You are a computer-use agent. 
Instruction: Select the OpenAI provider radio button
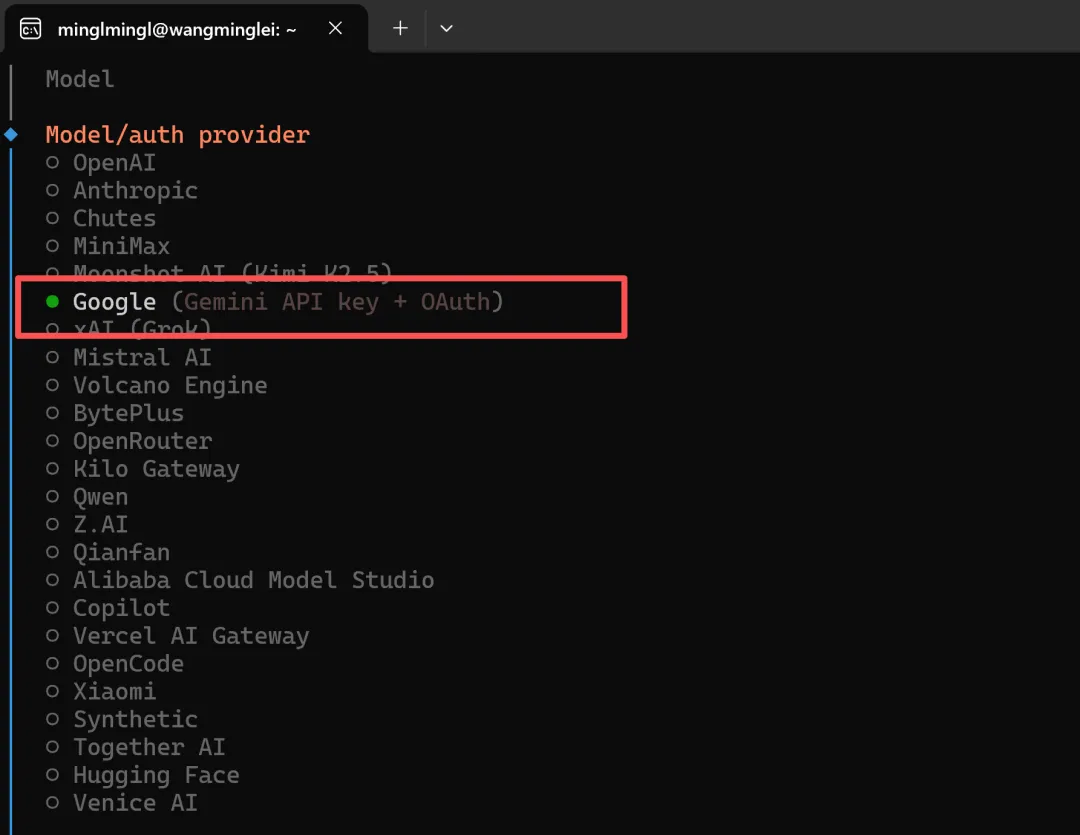click(x=53, y=163)
